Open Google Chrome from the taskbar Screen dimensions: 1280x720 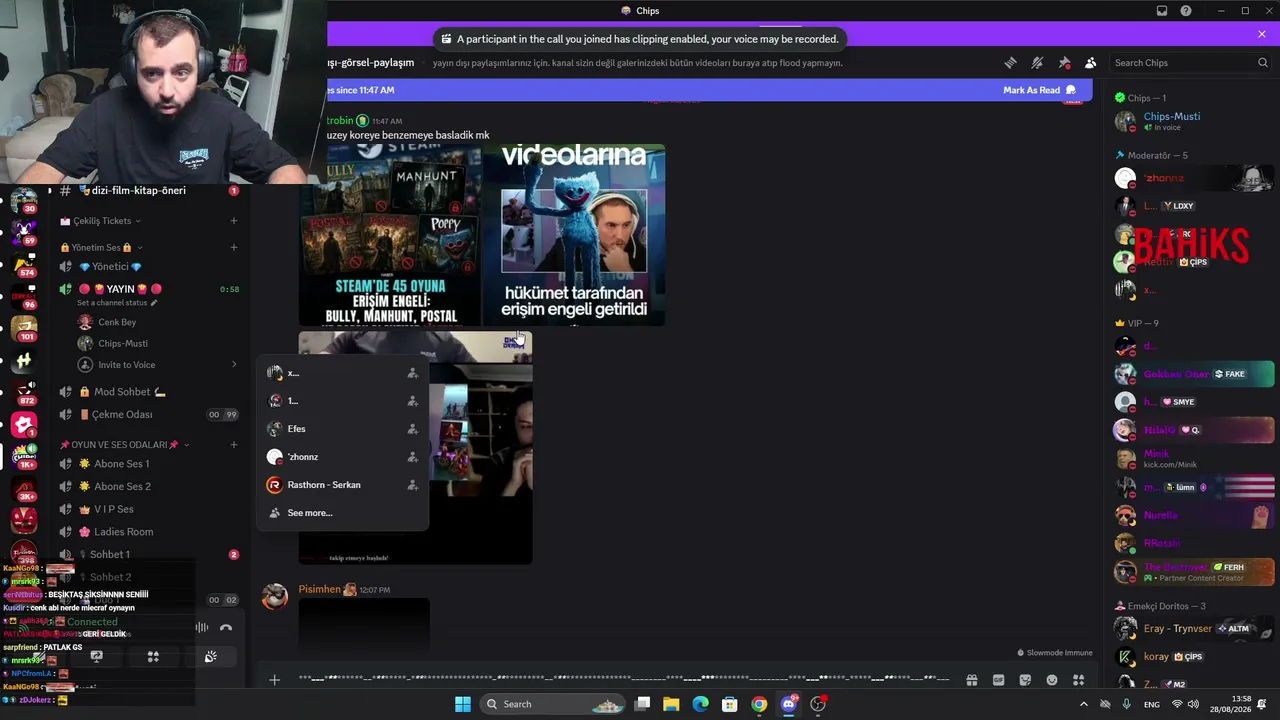coord(759,704)
